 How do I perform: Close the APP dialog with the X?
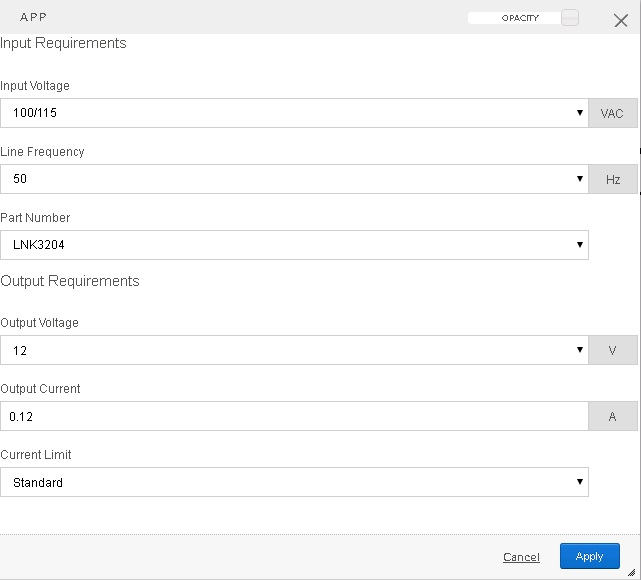[621, 20]
